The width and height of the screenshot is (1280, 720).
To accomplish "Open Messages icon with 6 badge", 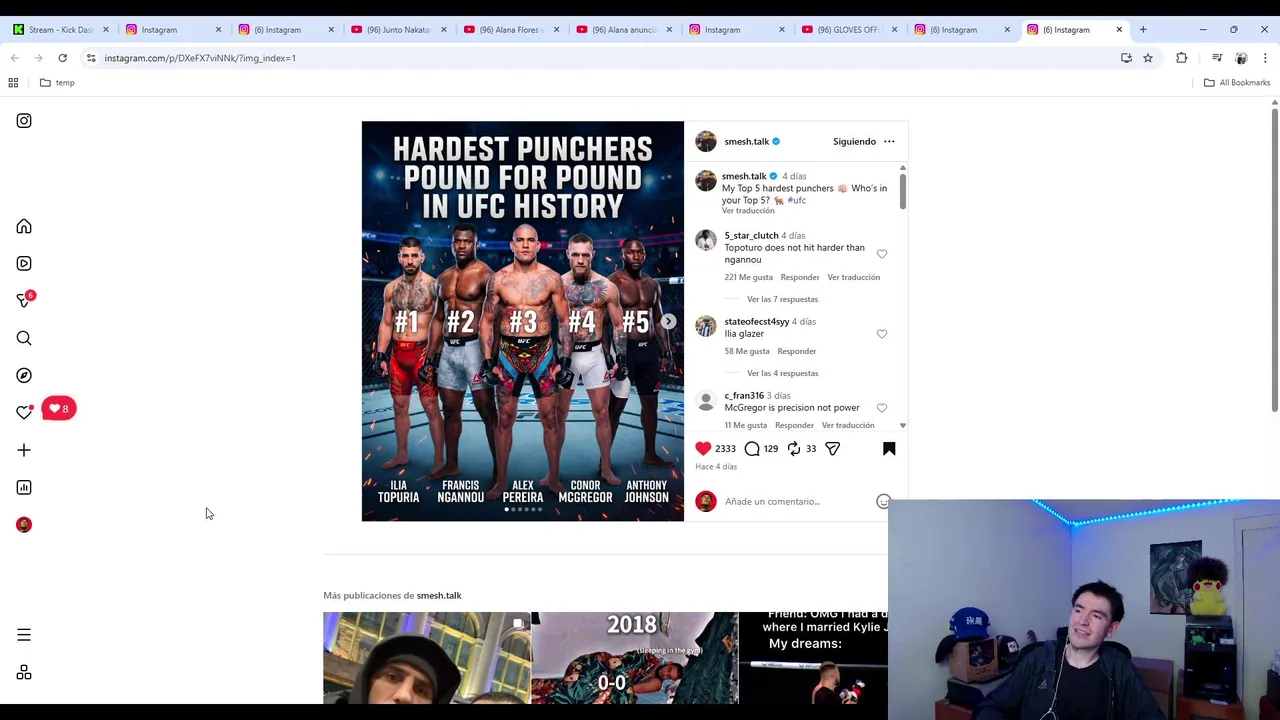I will click(24, 300).
